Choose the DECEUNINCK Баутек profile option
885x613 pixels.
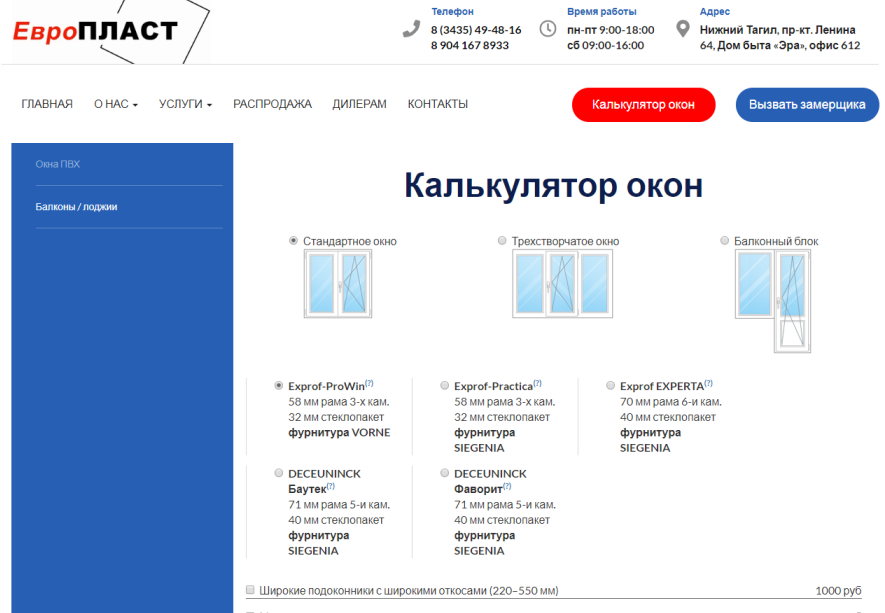click(279, 473)
